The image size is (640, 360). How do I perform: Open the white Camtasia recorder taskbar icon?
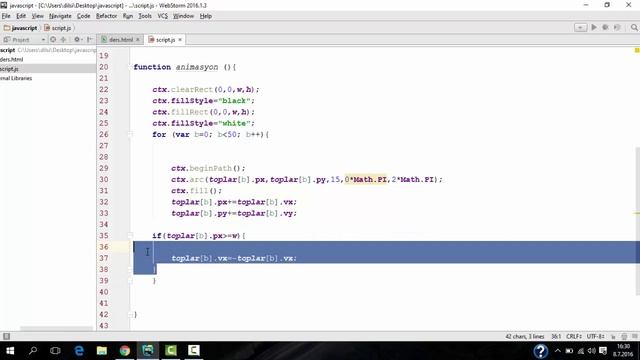(193, 351)
